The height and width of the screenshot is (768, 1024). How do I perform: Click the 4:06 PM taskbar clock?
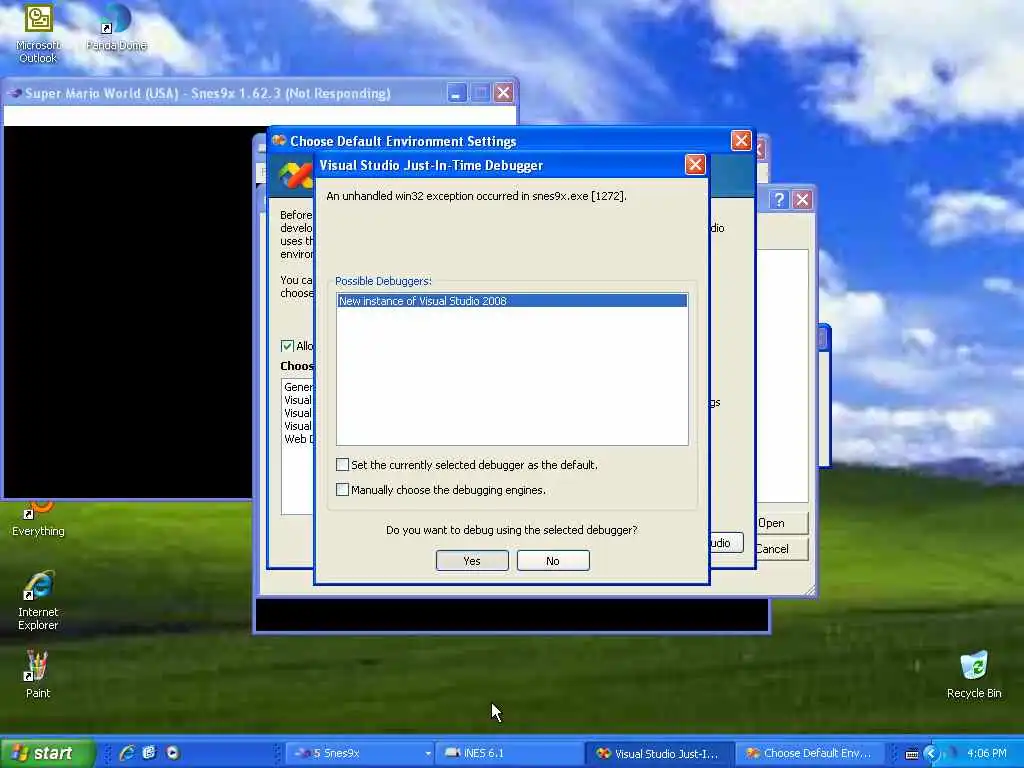tap(986, 753)
